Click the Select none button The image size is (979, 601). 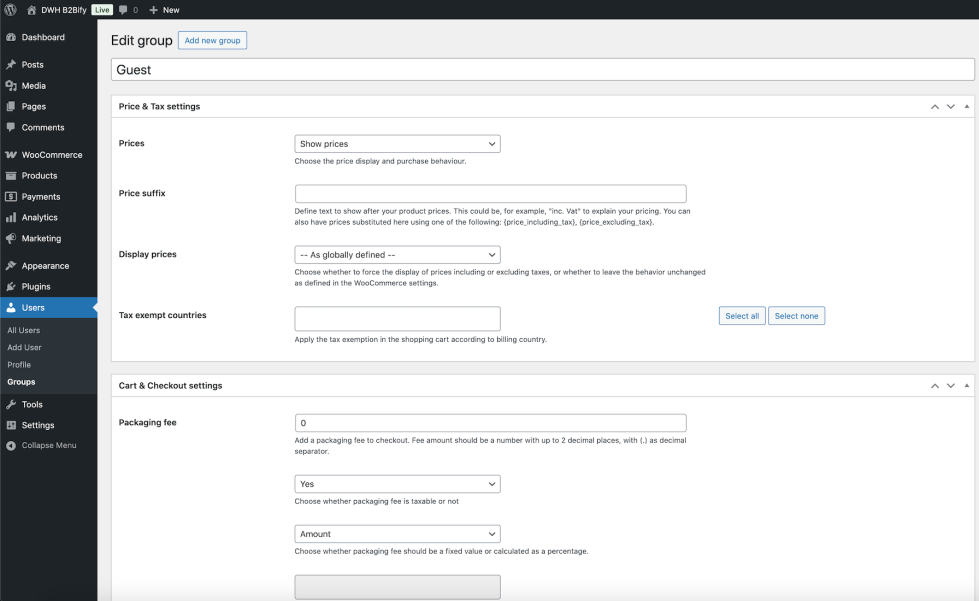pyautogui.click(x=796, y=316)
